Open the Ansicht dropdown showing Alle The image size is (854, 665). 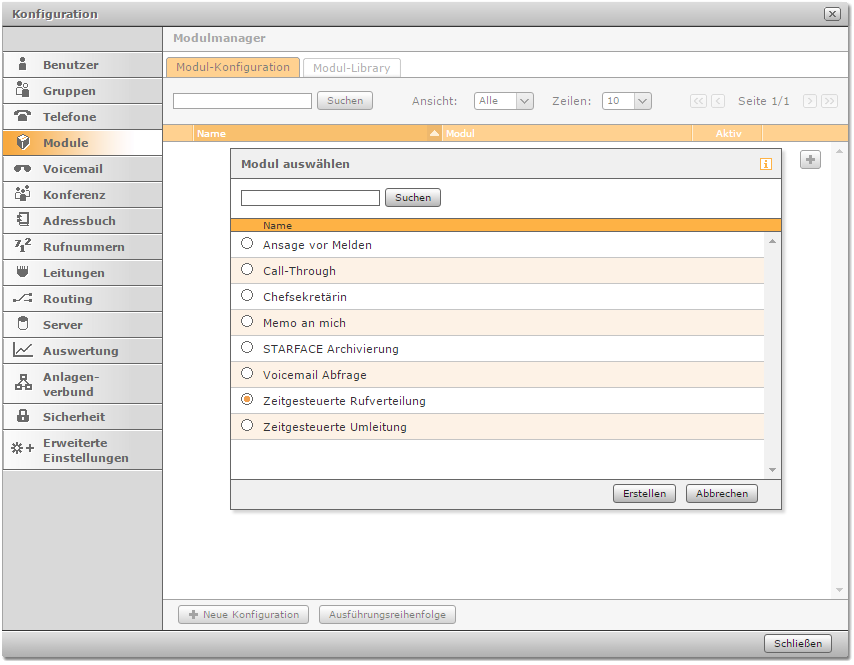click(504, 101)
